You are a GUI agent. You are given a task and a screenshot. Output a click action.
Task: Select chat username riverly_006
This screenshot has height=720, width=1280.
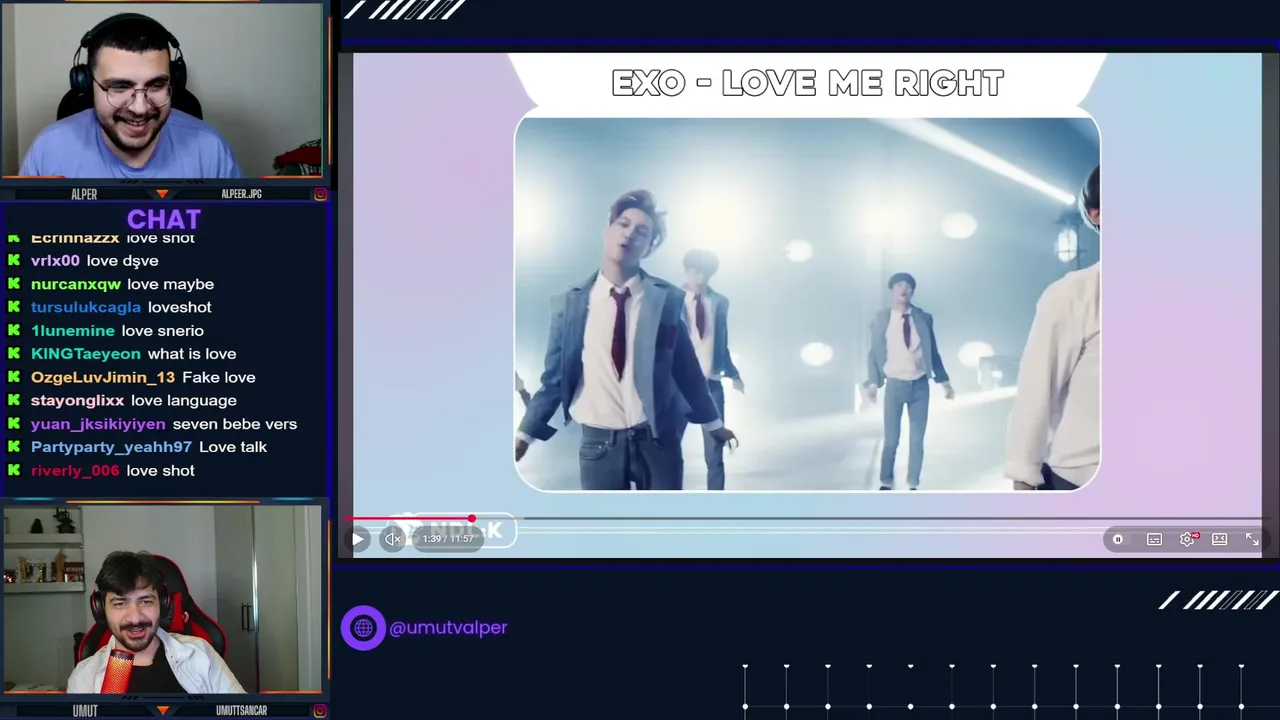[75, 470]
